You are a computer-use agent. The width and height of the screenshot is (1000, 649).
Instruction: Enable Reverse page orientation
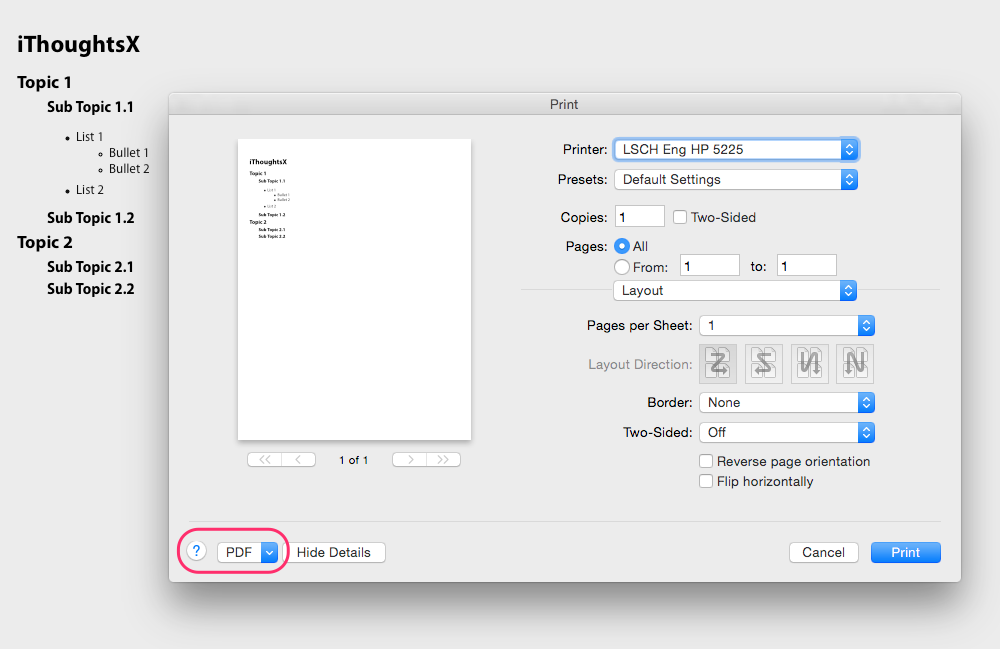pyautogui.click(x=706, y=461)
